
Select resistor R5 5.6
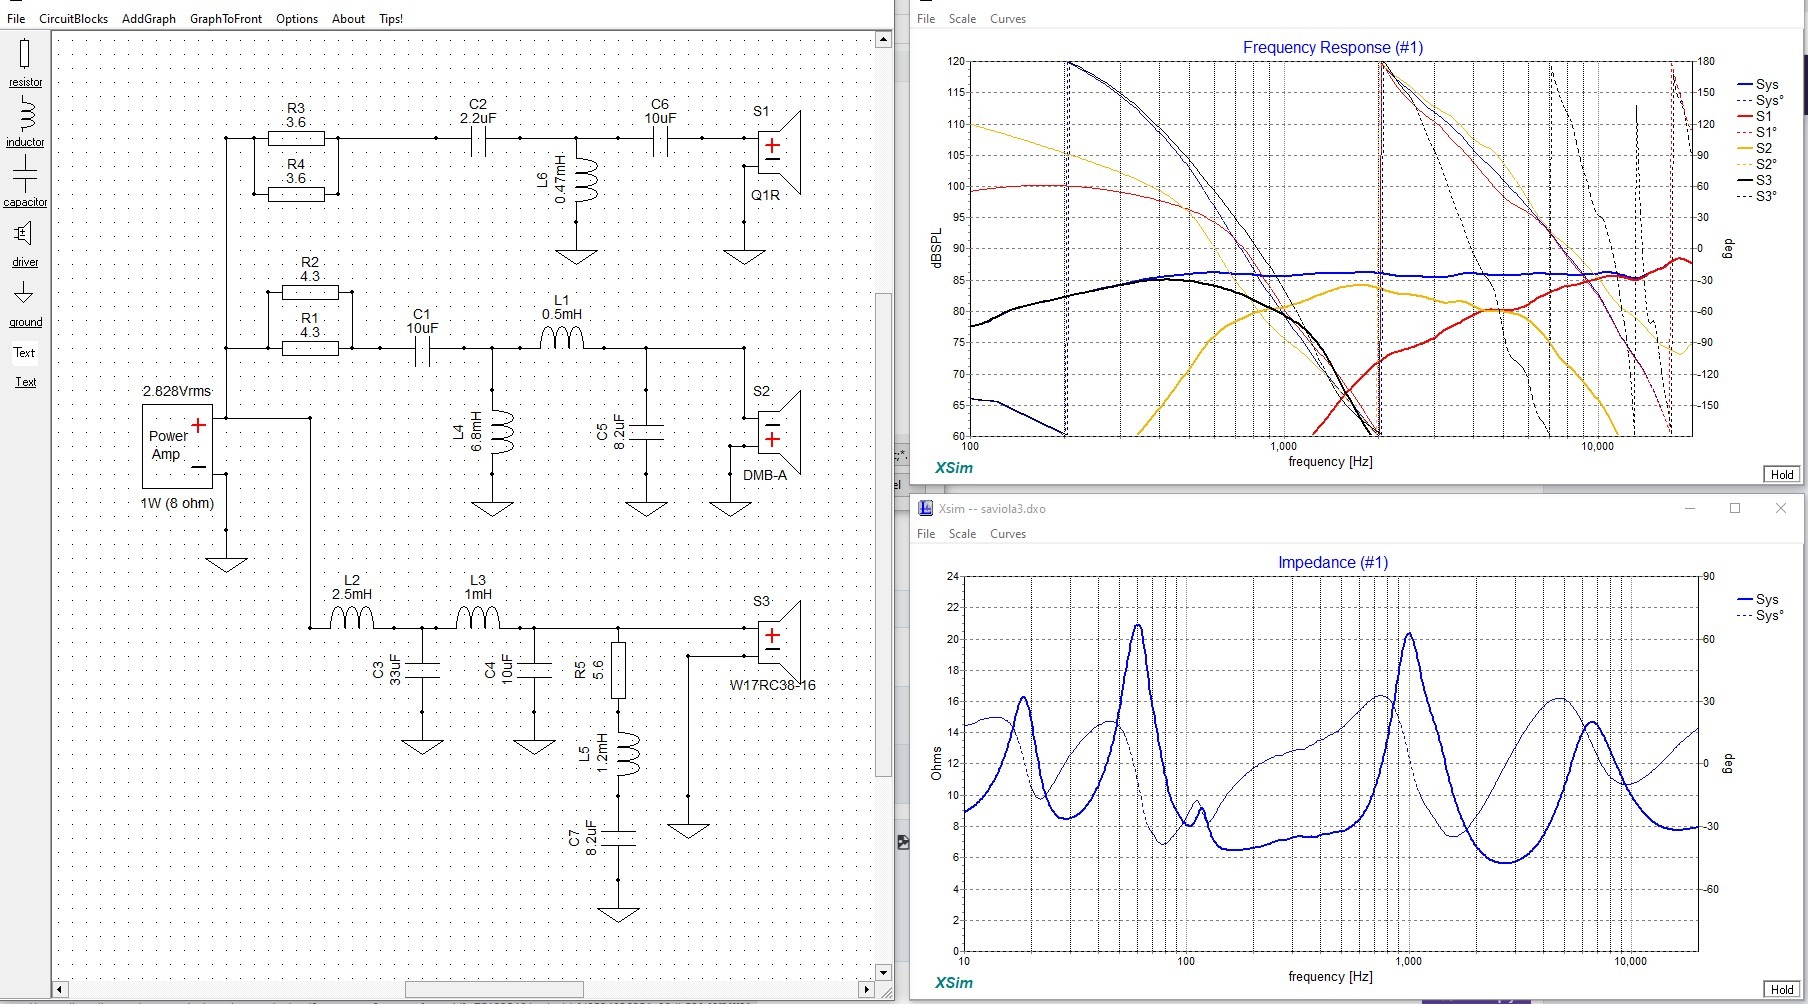pos(618,670)
